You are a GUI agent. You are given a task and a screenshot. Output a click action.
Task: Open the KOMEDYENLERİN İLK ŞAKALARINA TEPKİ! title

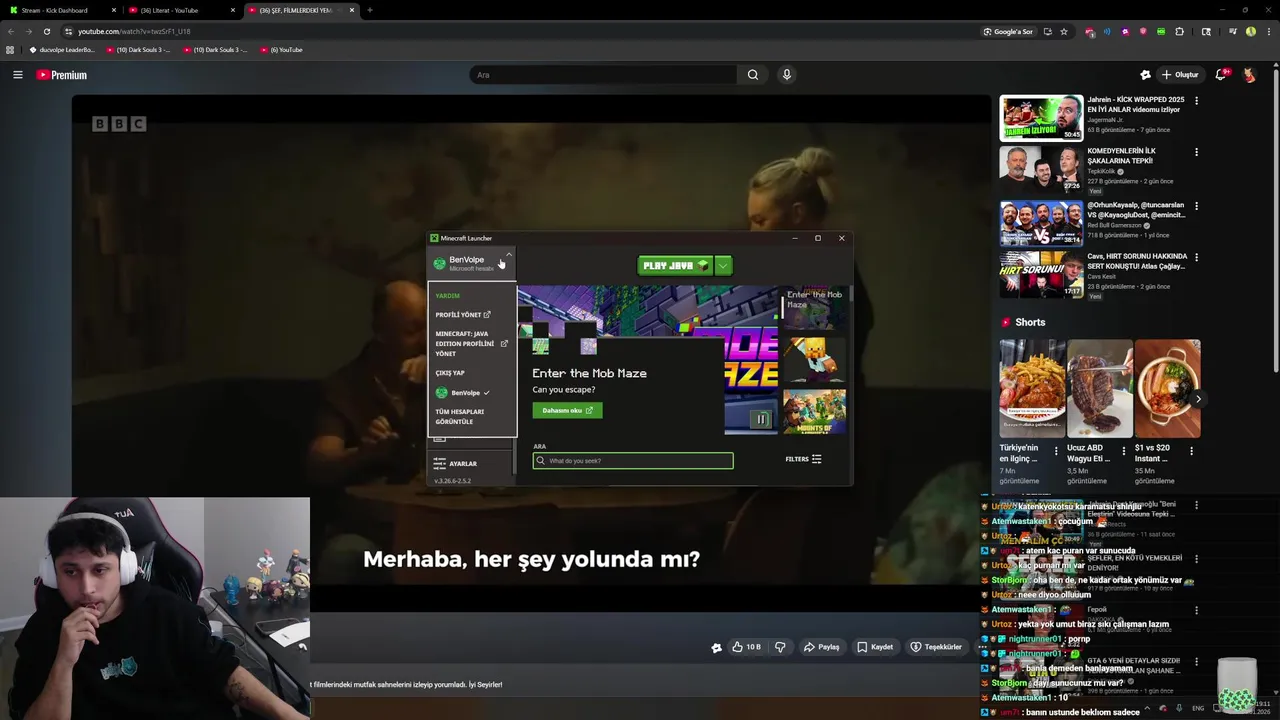pos(1121,156)
